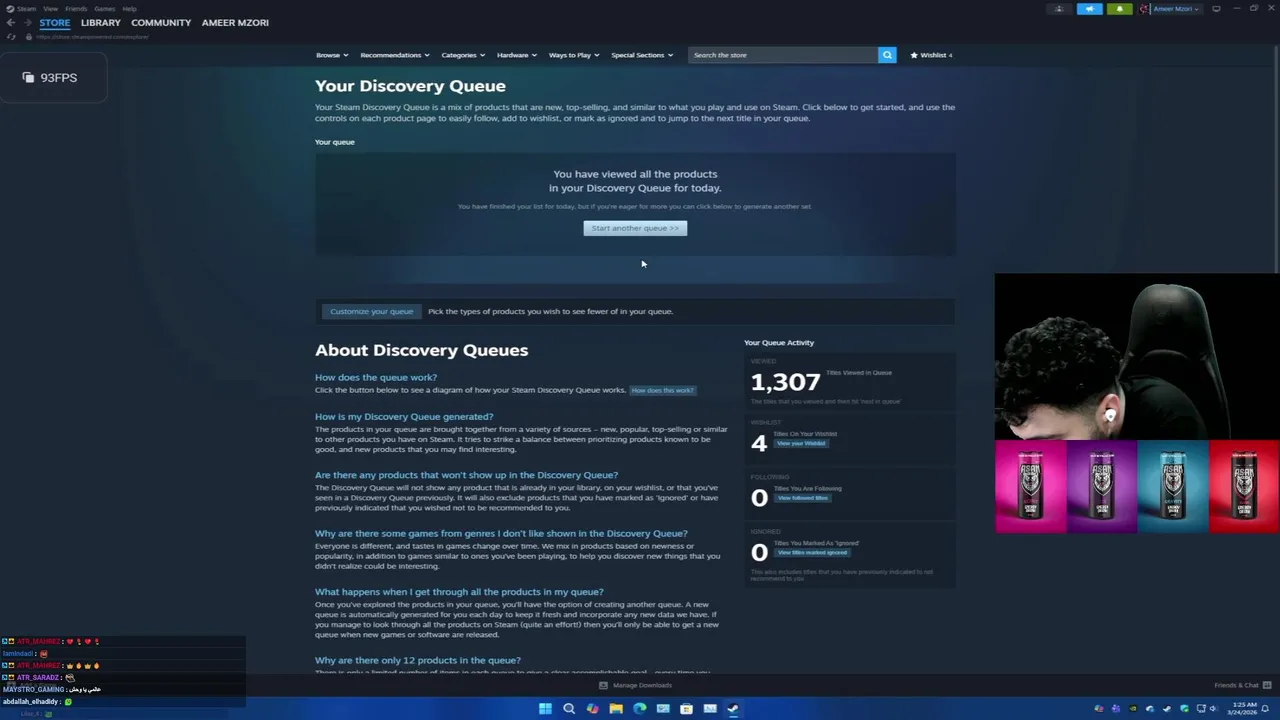Click the 1,307 titles viewed count
Screen dimensions: 1280x720
pyautogui.click(x=785, y=382)
